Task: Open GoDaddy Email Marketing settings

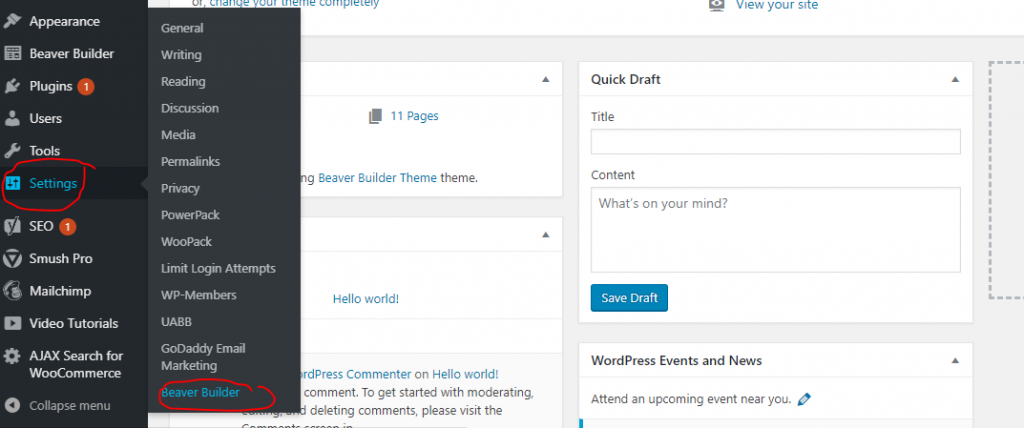Action: coord(203,357)
